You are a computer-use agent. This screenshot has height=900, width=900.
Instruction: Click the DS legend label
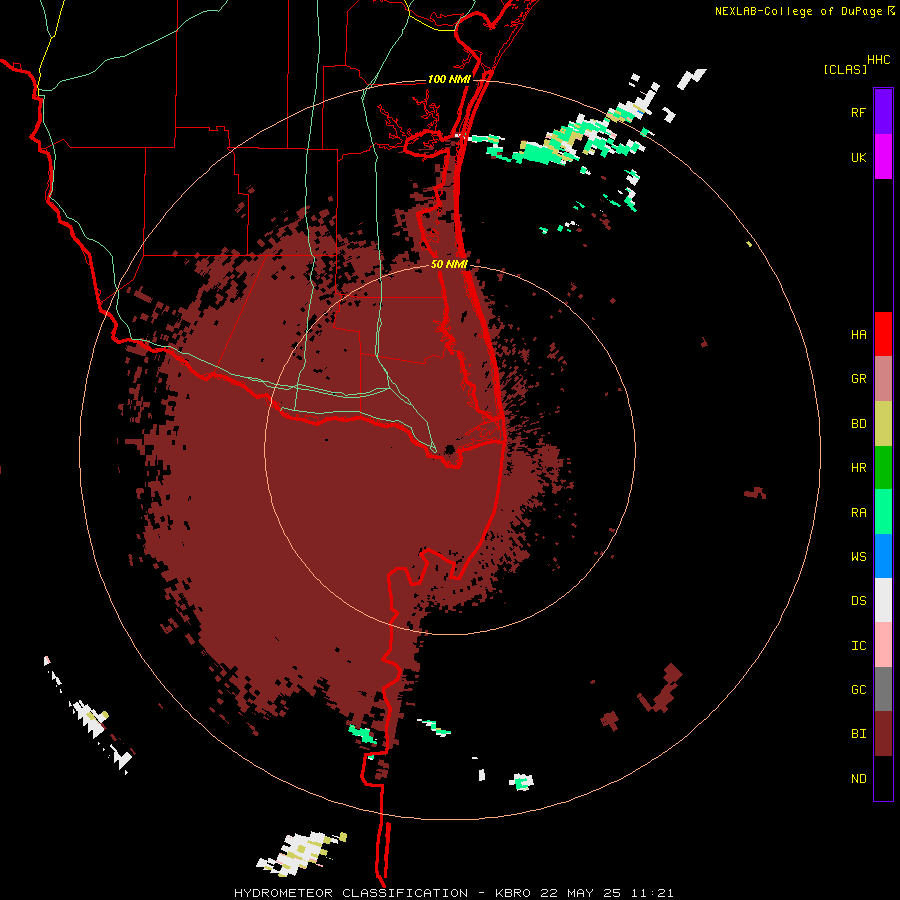tap(859, 601)
